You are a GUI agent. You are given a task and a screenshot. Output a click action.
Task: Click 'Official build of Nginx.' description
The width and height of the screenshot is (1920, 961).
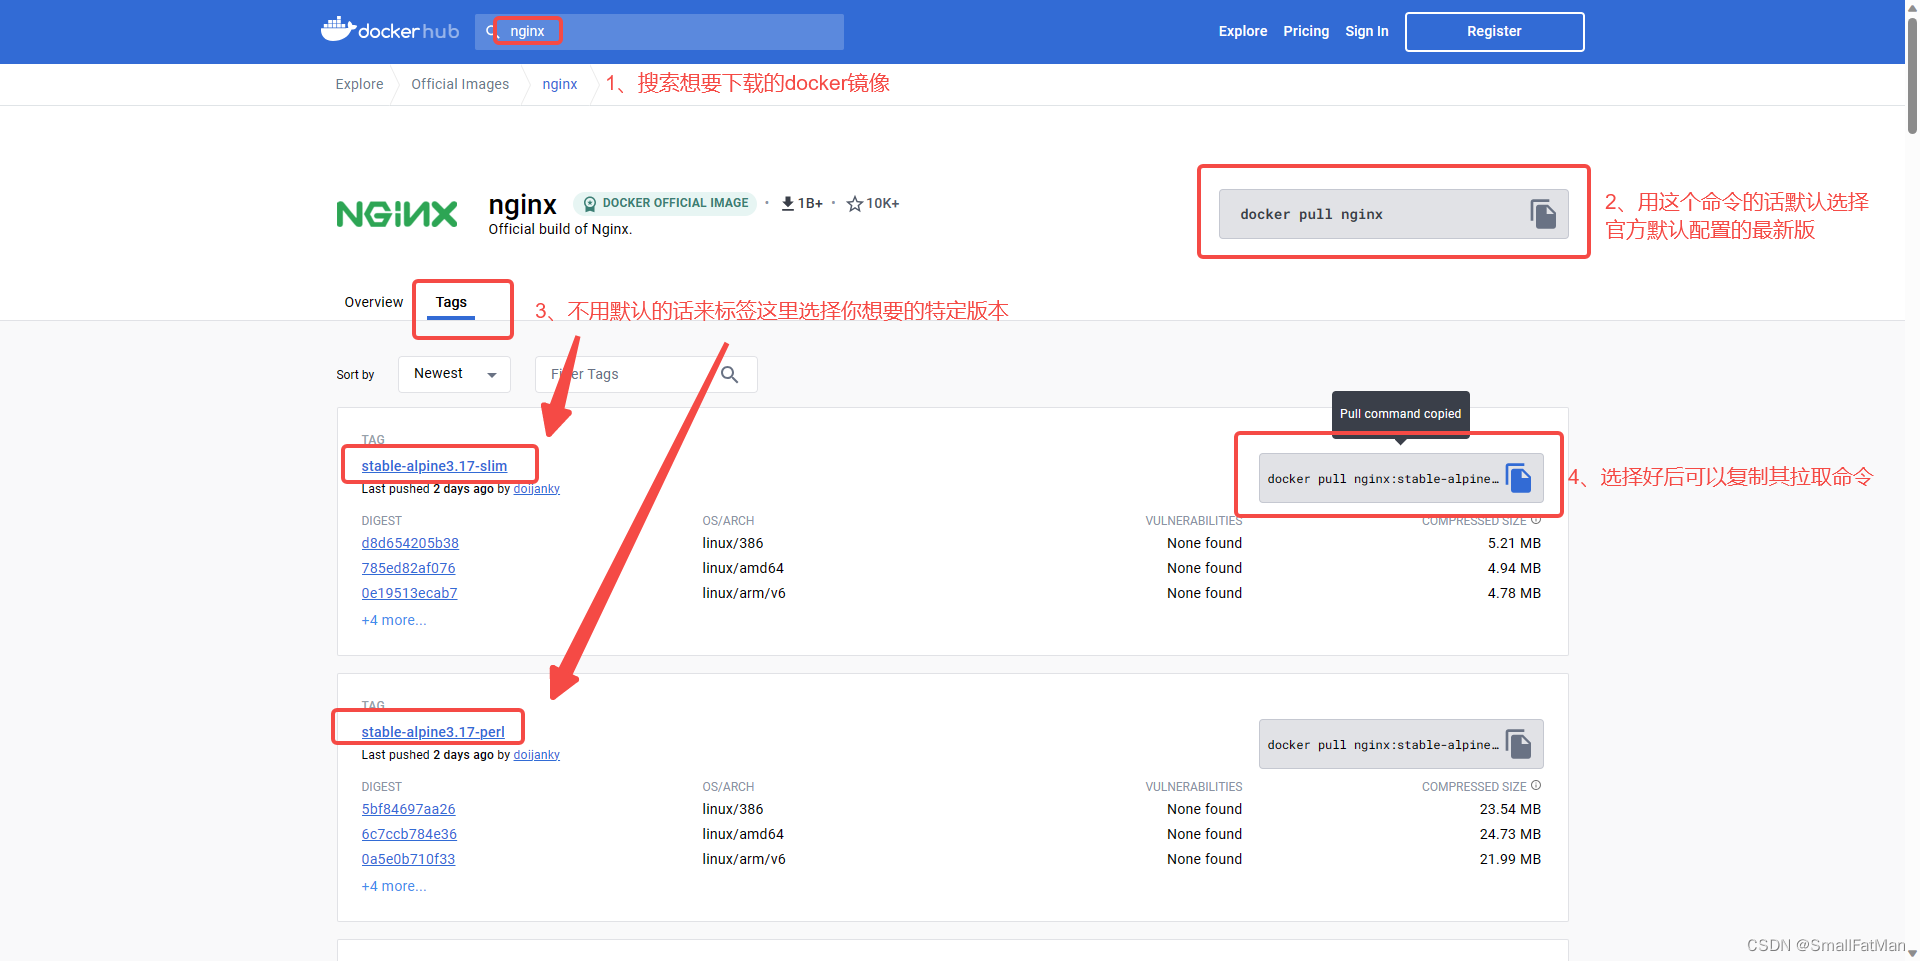560,229
